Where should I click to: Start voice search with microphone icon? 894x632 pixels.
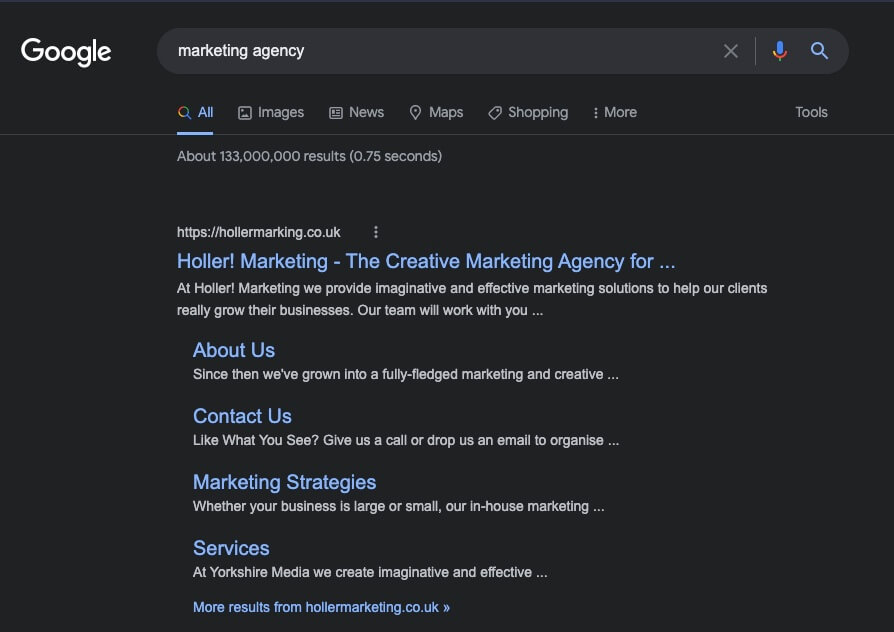779,51
